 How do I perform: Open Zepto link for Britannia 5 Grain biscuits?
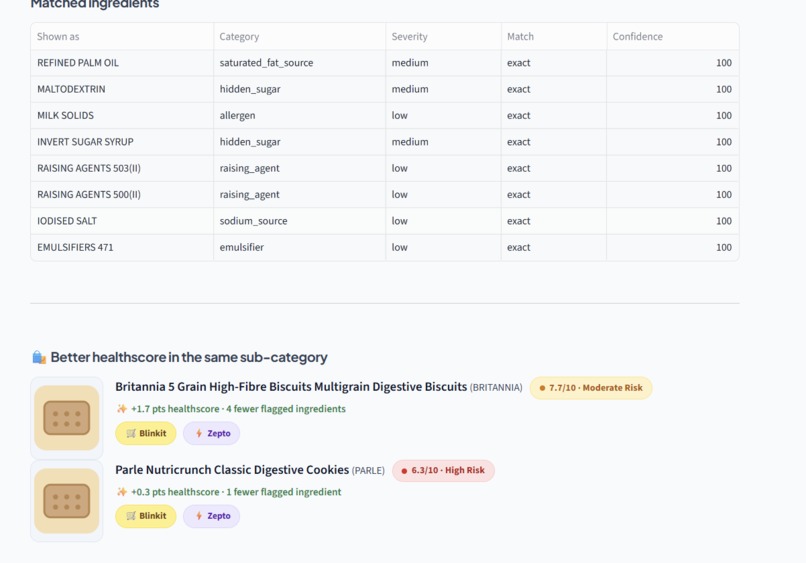tap(211, 433)
